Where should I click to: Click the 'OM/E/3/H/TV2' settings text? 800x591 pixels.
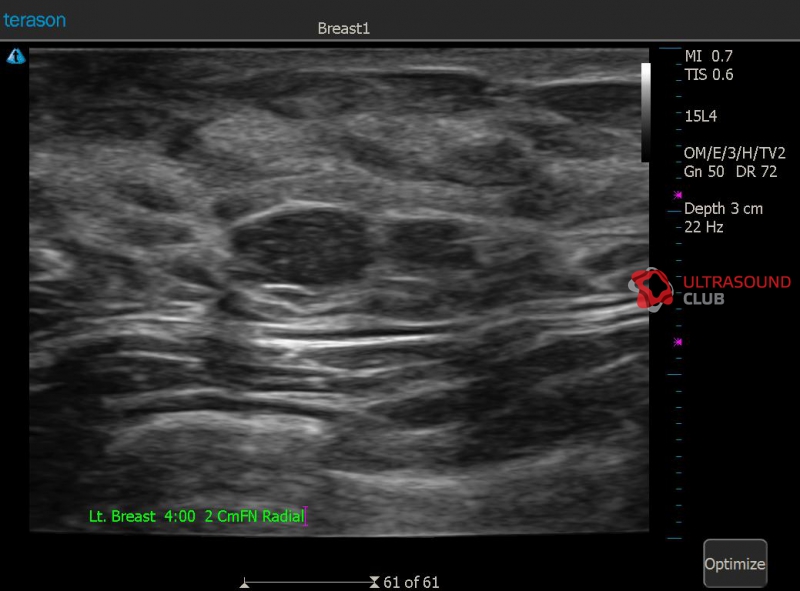pos(735,153)
